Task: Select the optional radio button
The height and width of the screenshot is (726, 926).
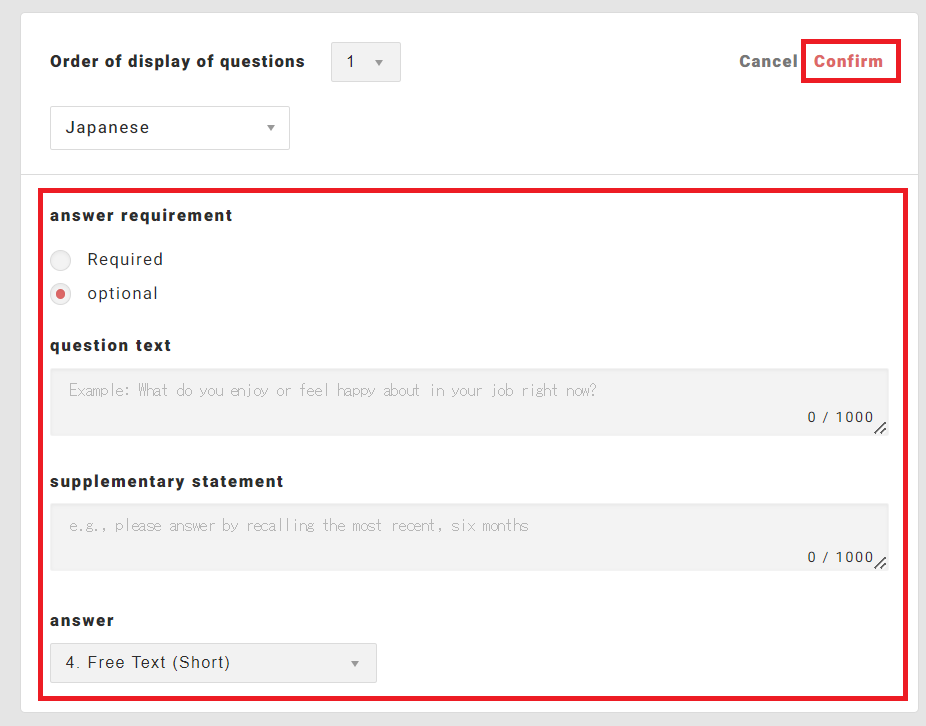Action: pos(61,294)
